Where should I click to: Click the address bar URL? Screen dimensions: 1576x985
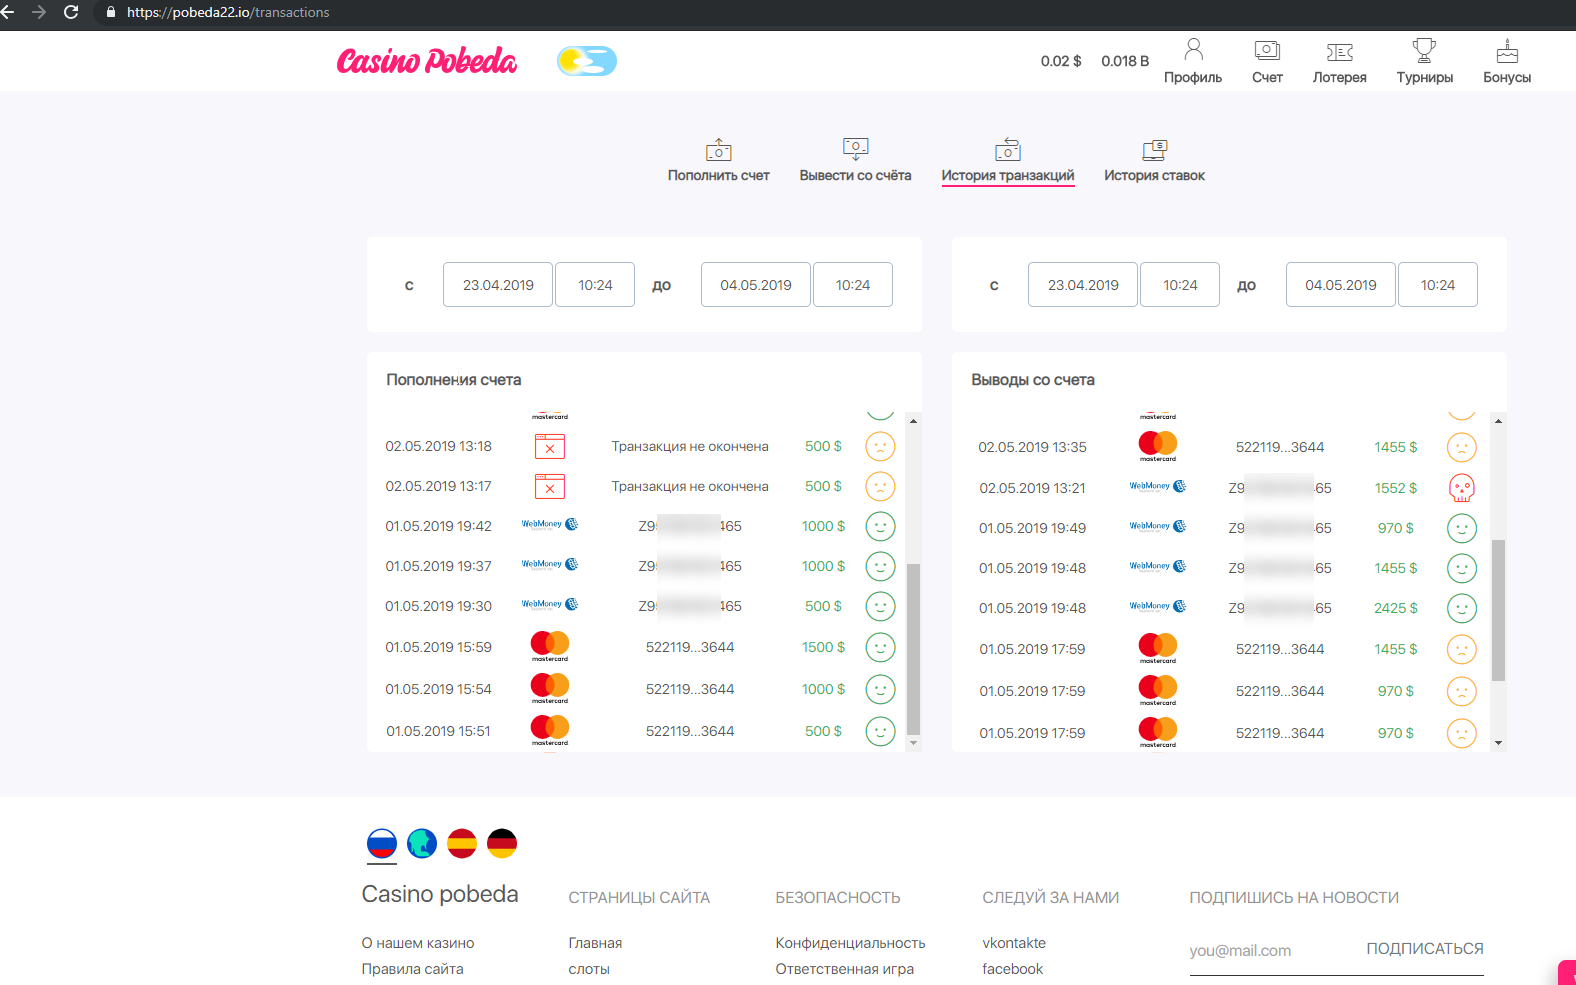228,12
